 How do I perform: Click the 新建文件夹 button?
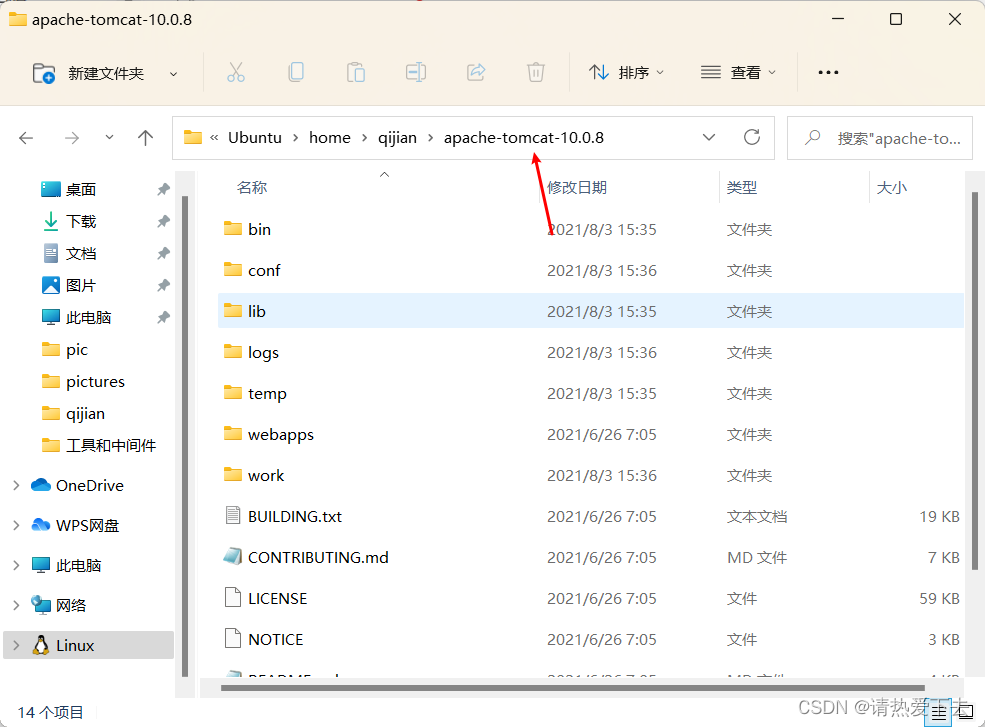(x=89, y=74)
